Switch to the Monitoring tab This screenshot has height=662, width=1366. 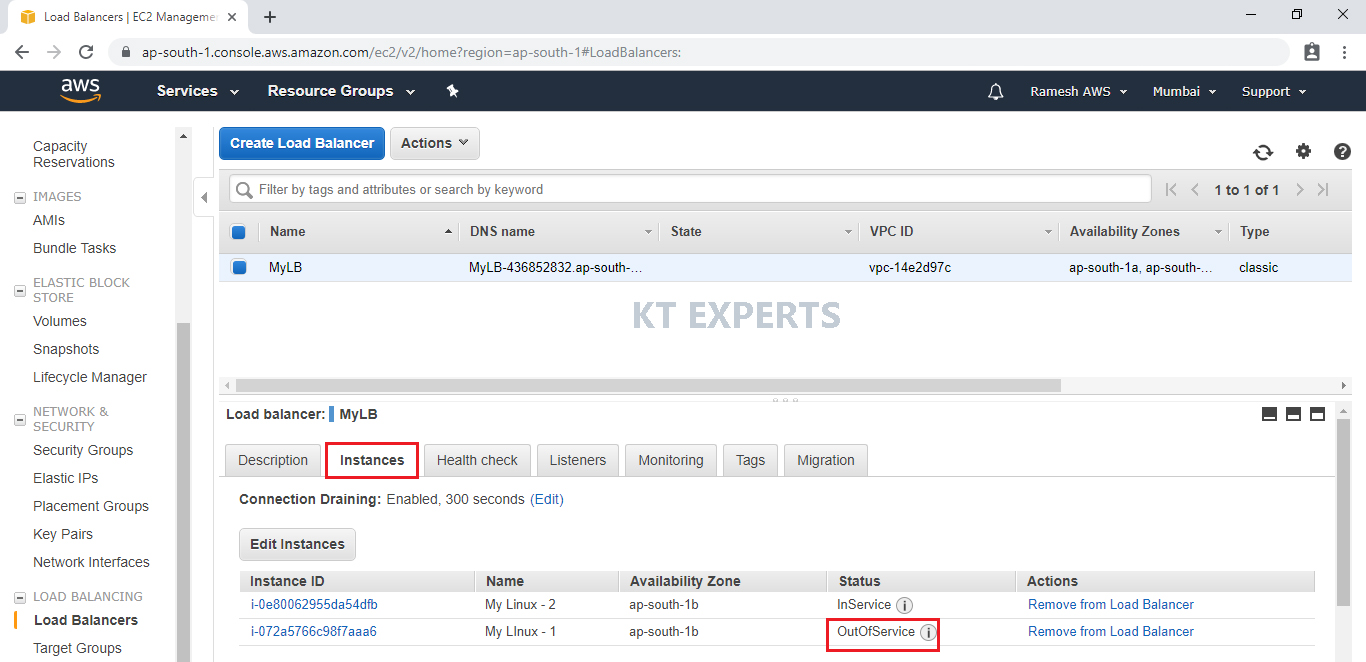coord(671,460)
